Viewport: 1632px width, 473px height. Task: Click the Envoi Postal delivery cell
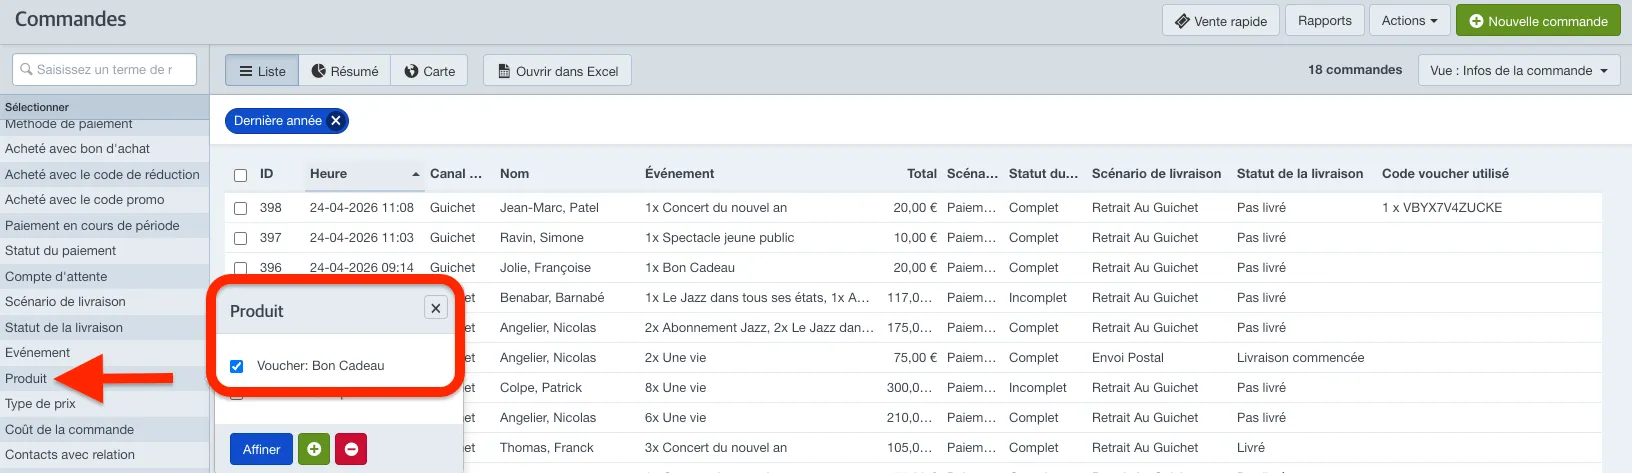coord(1127,358)
